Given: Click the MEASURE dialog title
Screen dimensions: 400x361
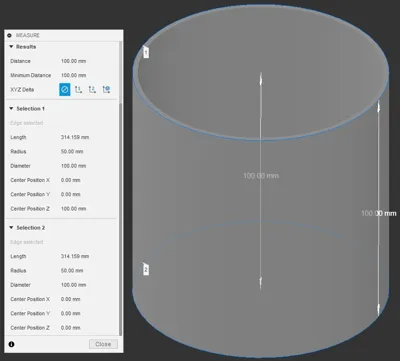Looking at the screenshot, I should pos(28,35).
